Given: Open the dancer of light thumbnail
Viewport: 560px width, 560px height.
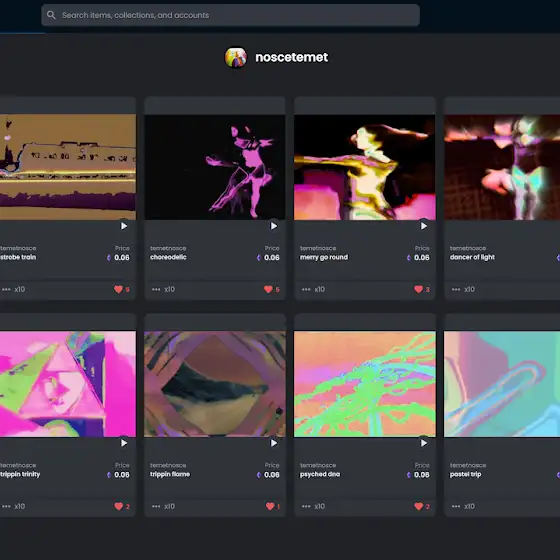Looking at the screenshot, I should (502, 167).
